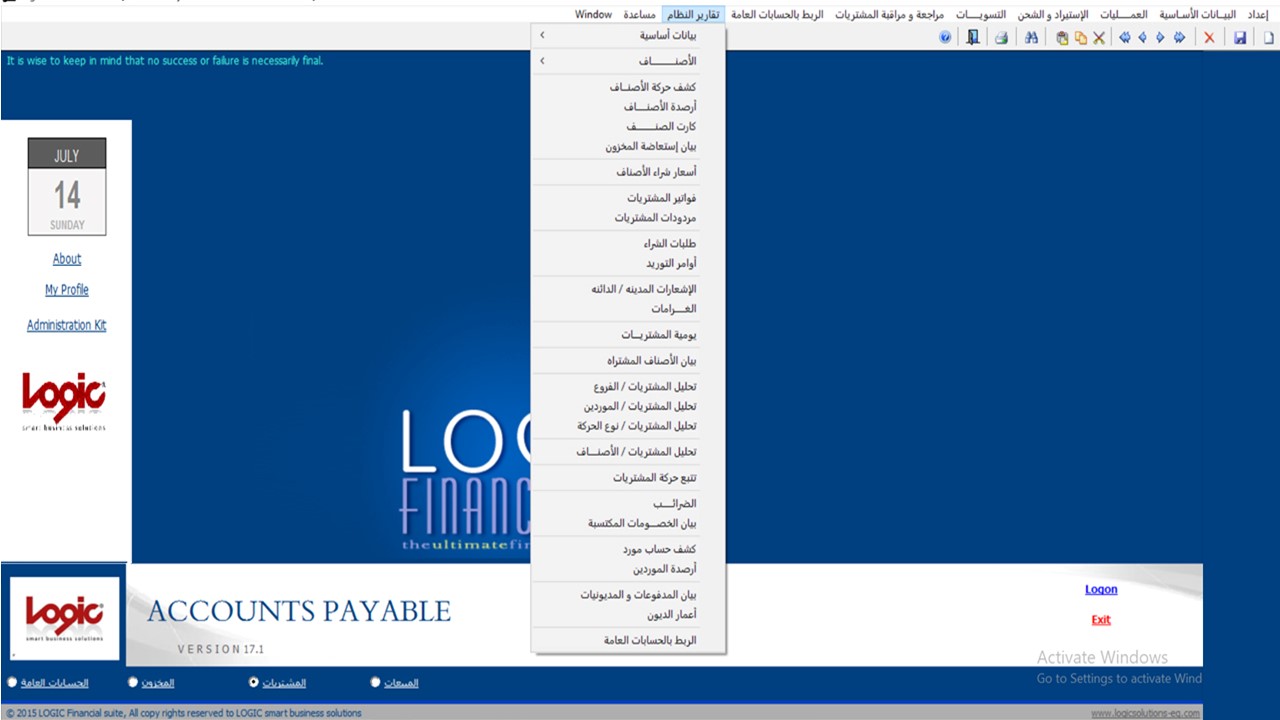Open search with the binoculars icon

[1031, 38]
